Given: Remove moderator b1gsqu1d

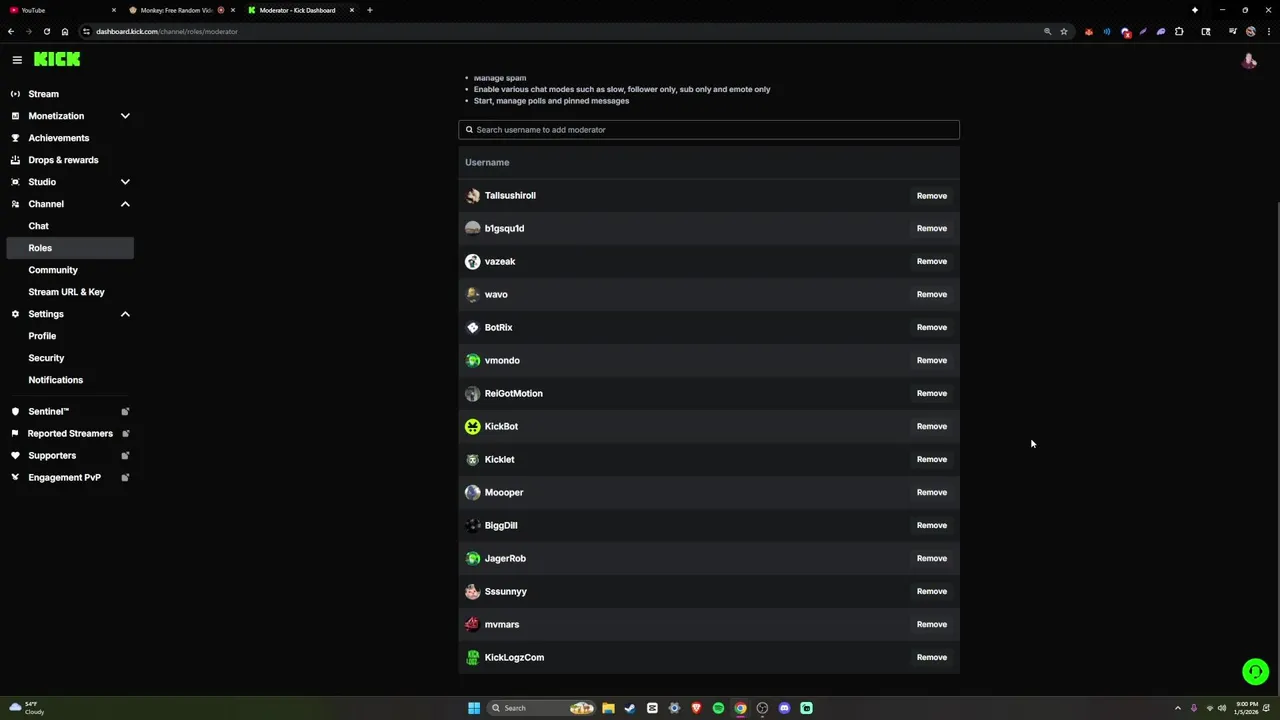Looking at the screenshot, I should coord(931,229).
